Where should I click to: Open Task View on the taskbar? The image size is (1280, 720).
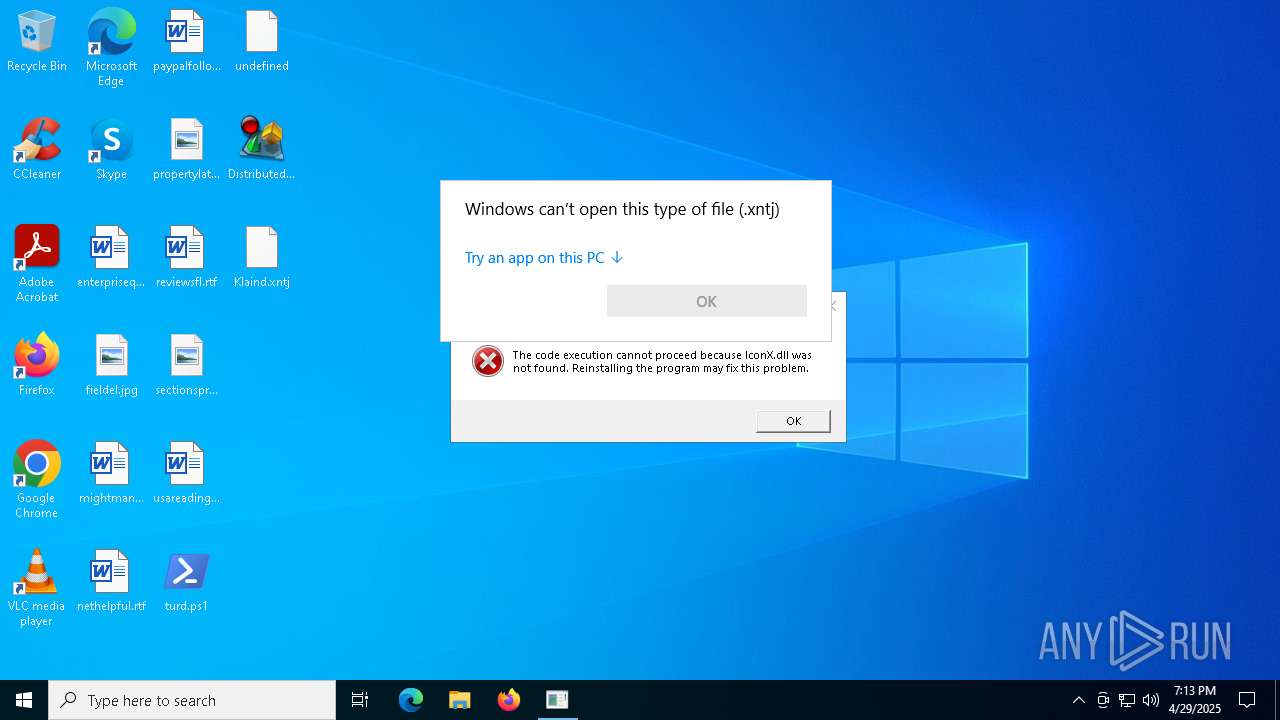pos(360,700)
